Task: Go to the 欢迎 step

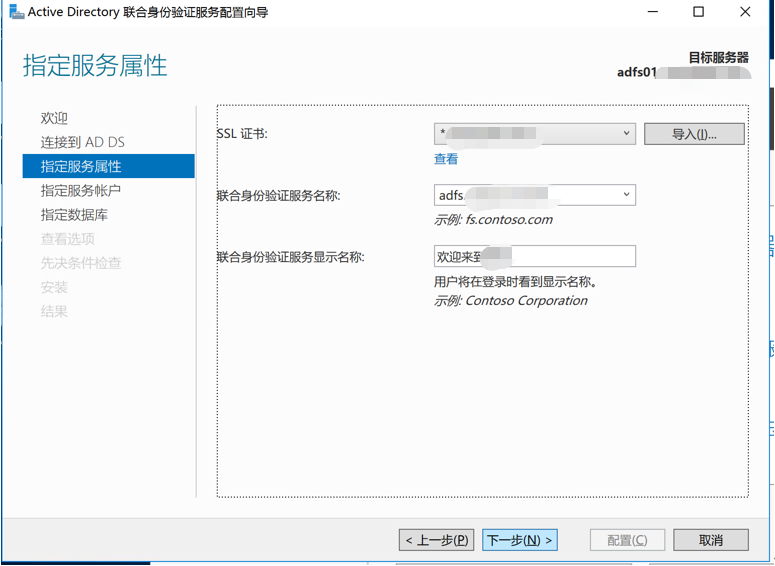Action: (54, 118)
